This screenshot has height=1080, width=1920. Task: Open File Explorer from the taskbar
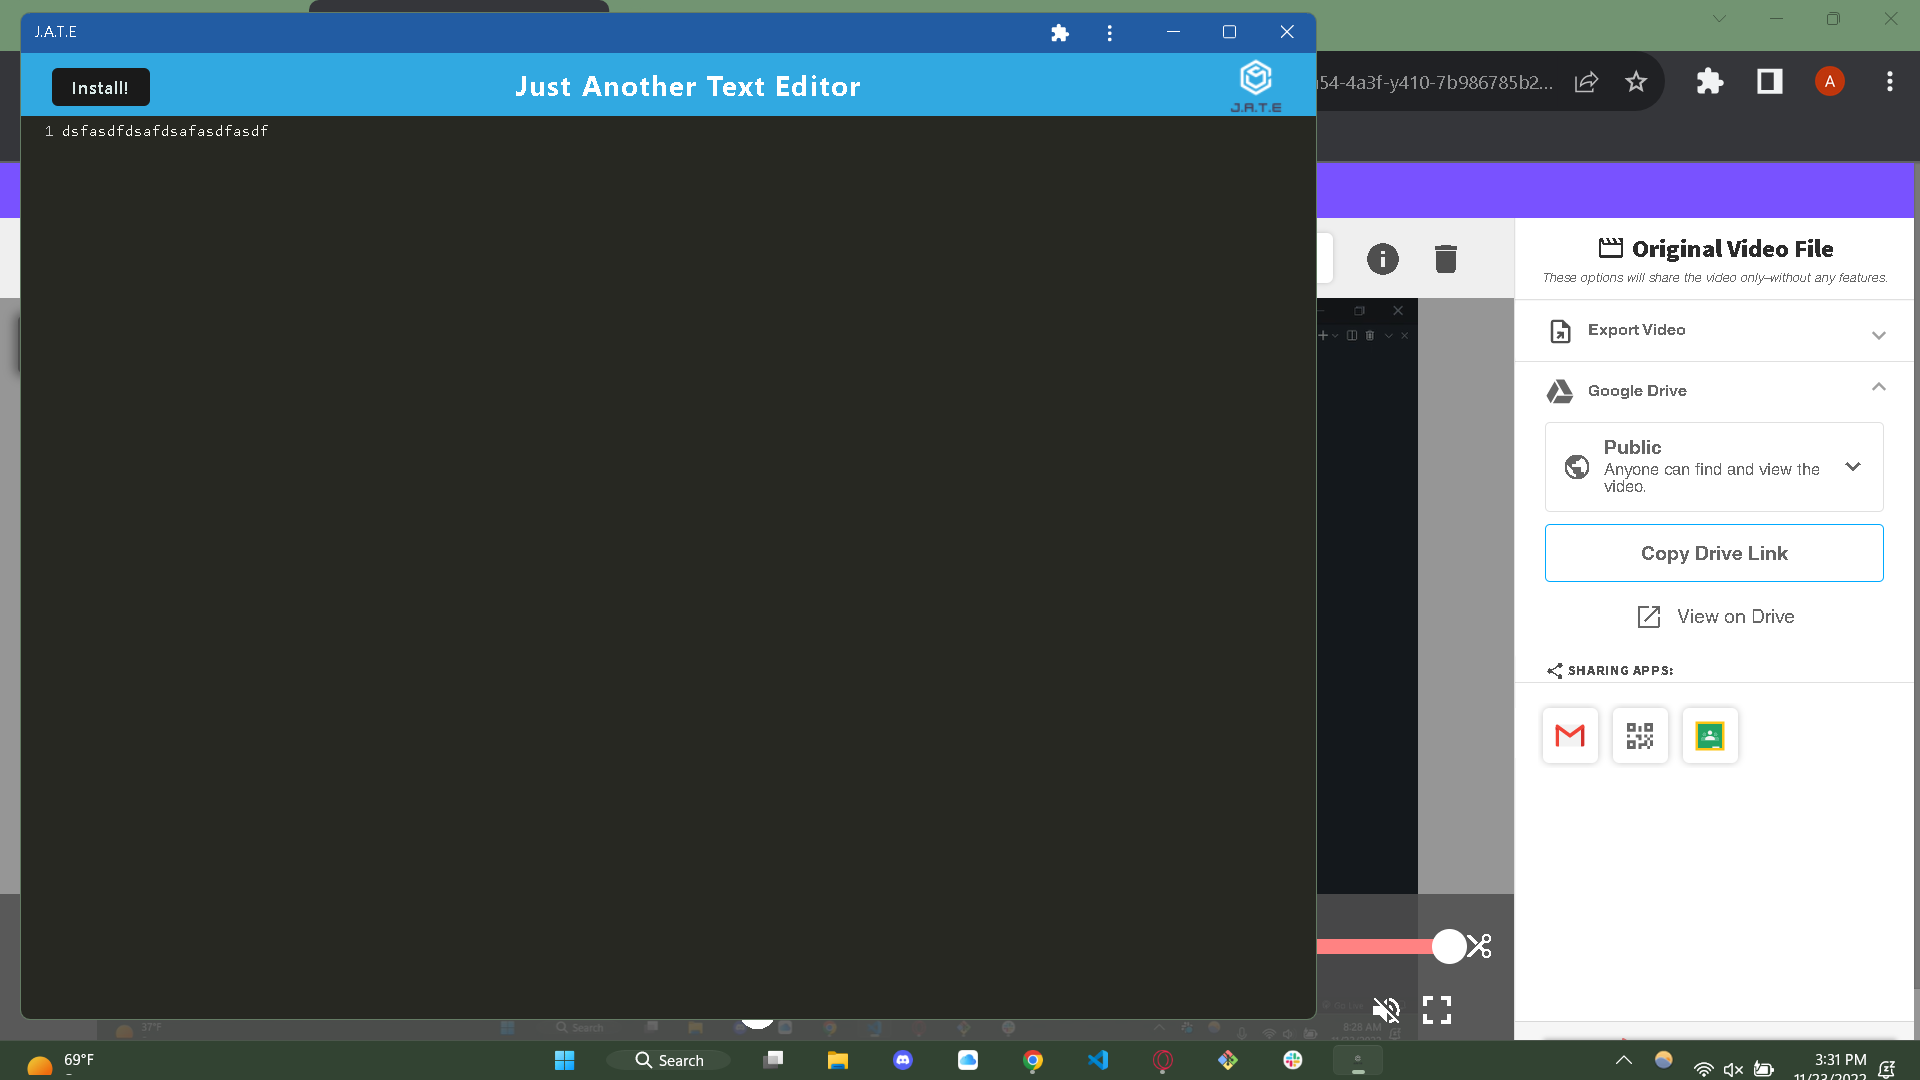838,1060
